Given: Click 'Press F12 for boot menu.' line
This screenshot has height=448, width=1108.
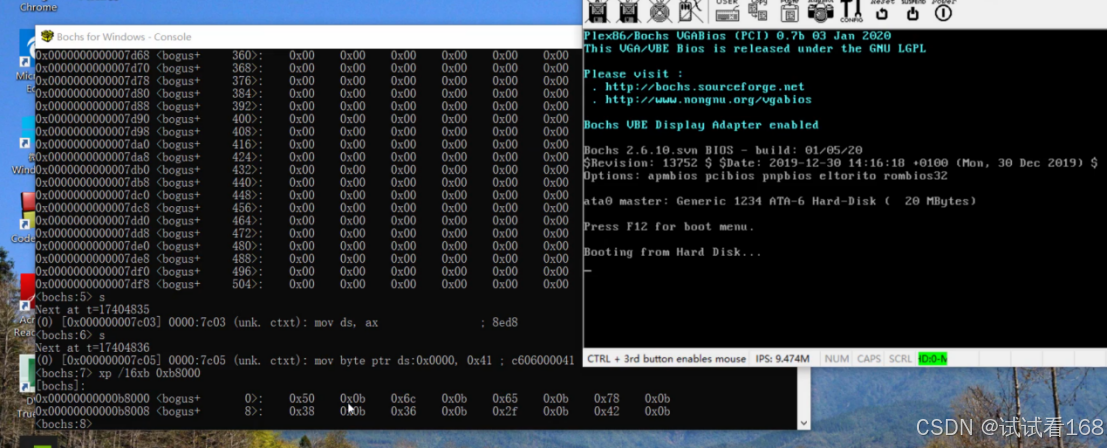Looking at the screenshot, I should point(668,227).
